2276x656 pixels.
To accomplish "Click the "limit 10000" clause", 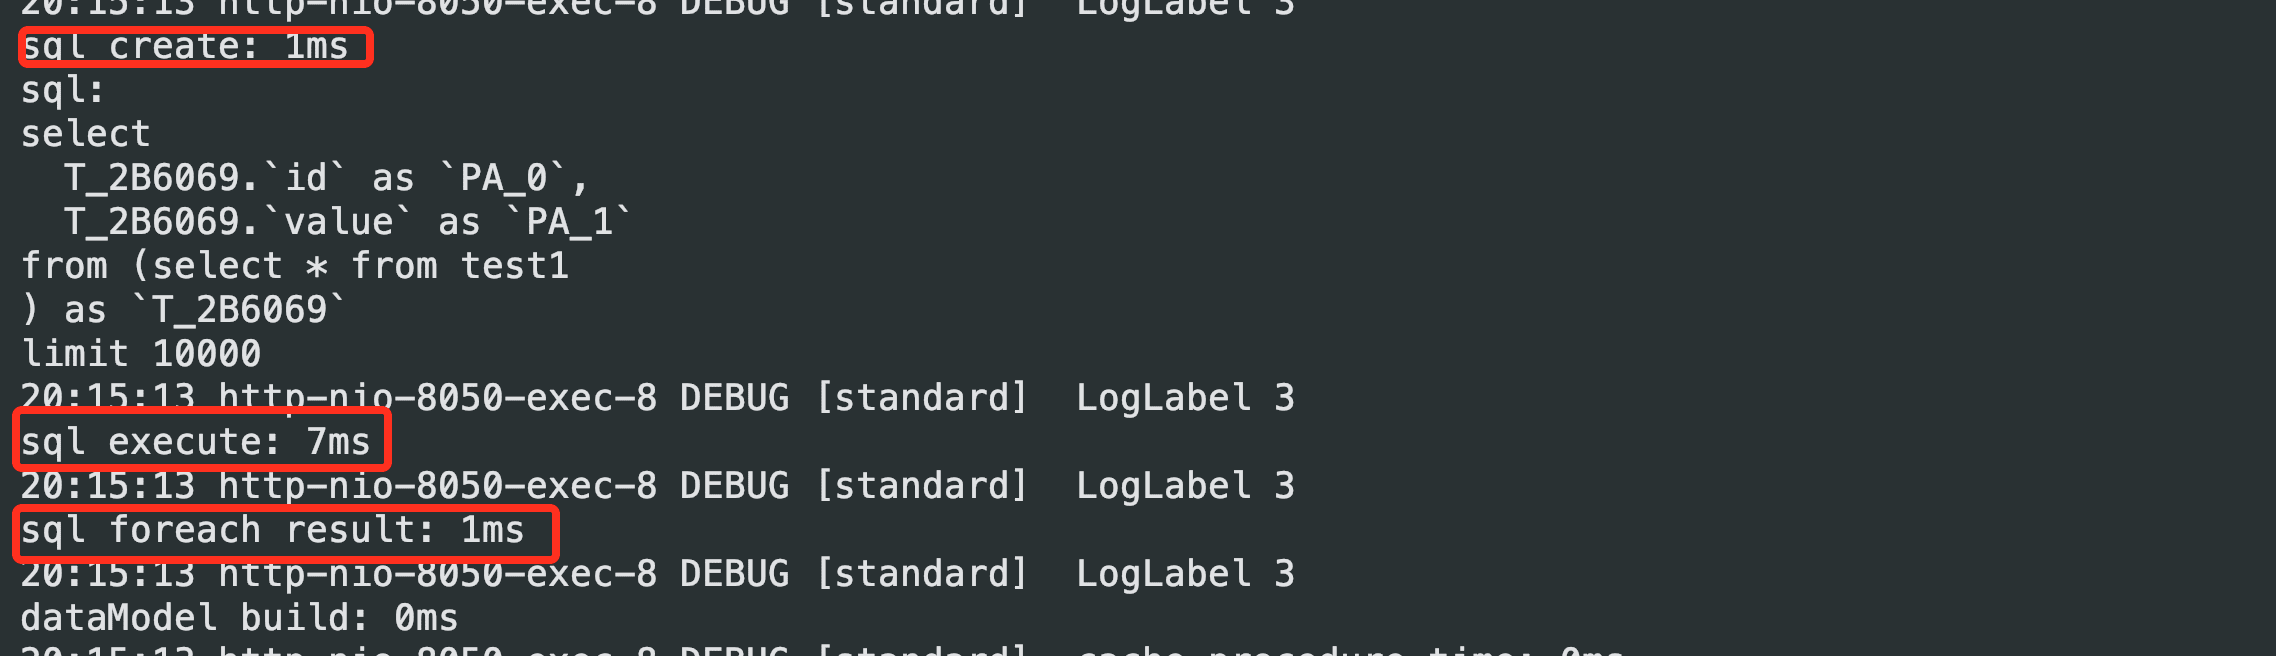I will point(140,354).
